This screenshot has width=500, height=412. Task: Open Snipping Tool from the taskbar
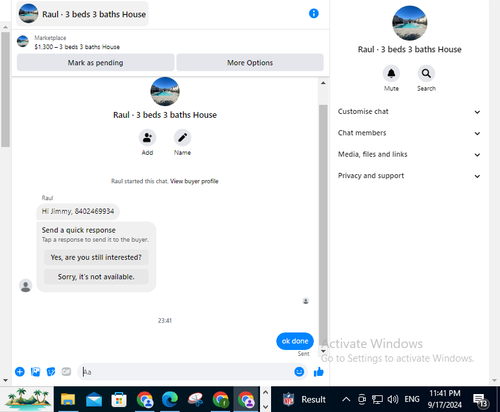(x=196, y=399)
